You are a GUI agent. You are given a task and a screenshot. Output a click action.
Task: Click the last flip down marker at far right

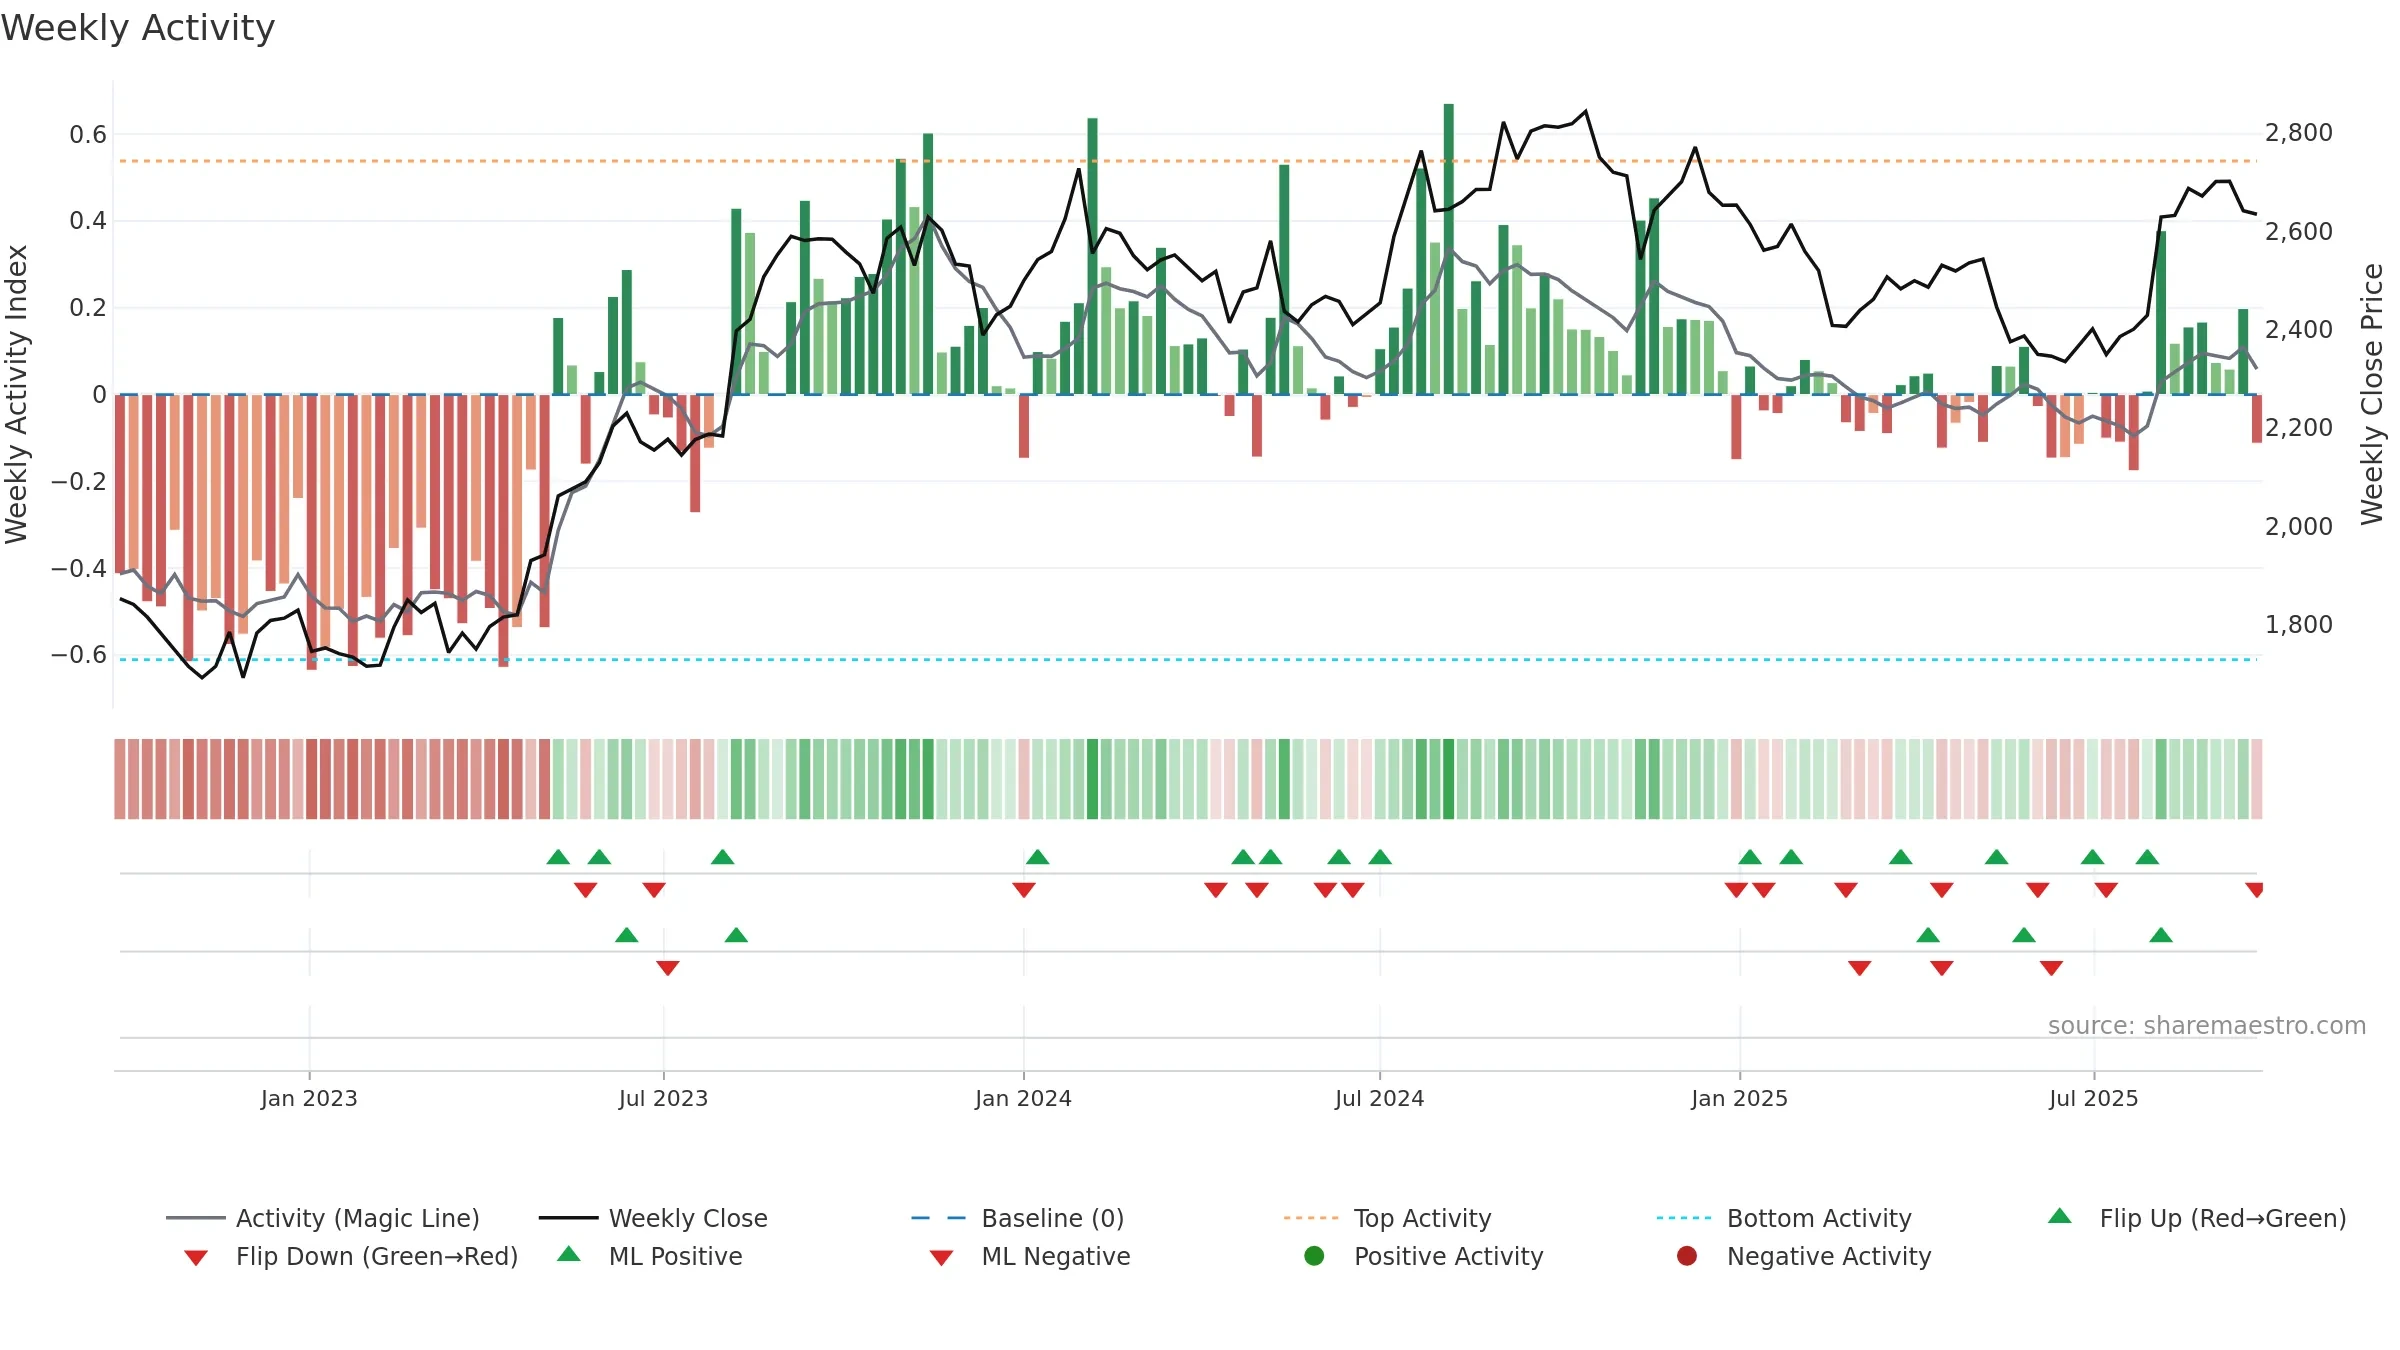2254,890
